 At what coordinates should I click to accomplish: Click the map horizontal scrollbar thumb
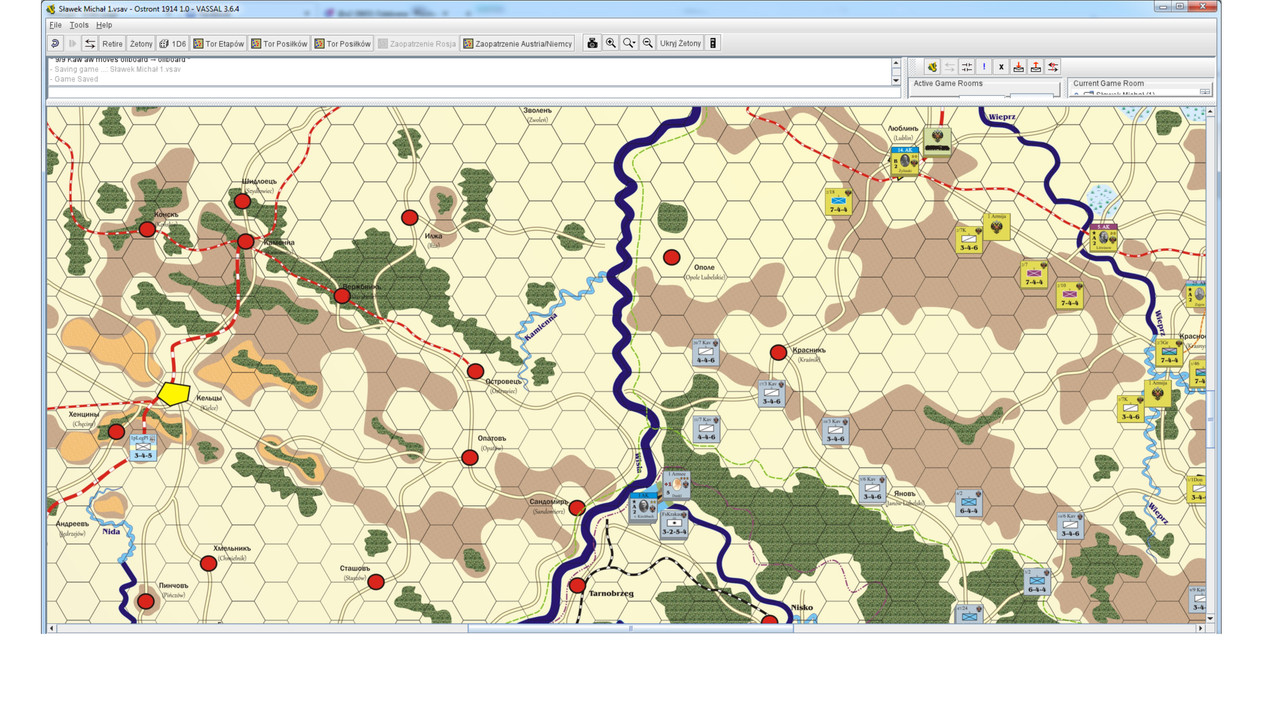[630, 628]
